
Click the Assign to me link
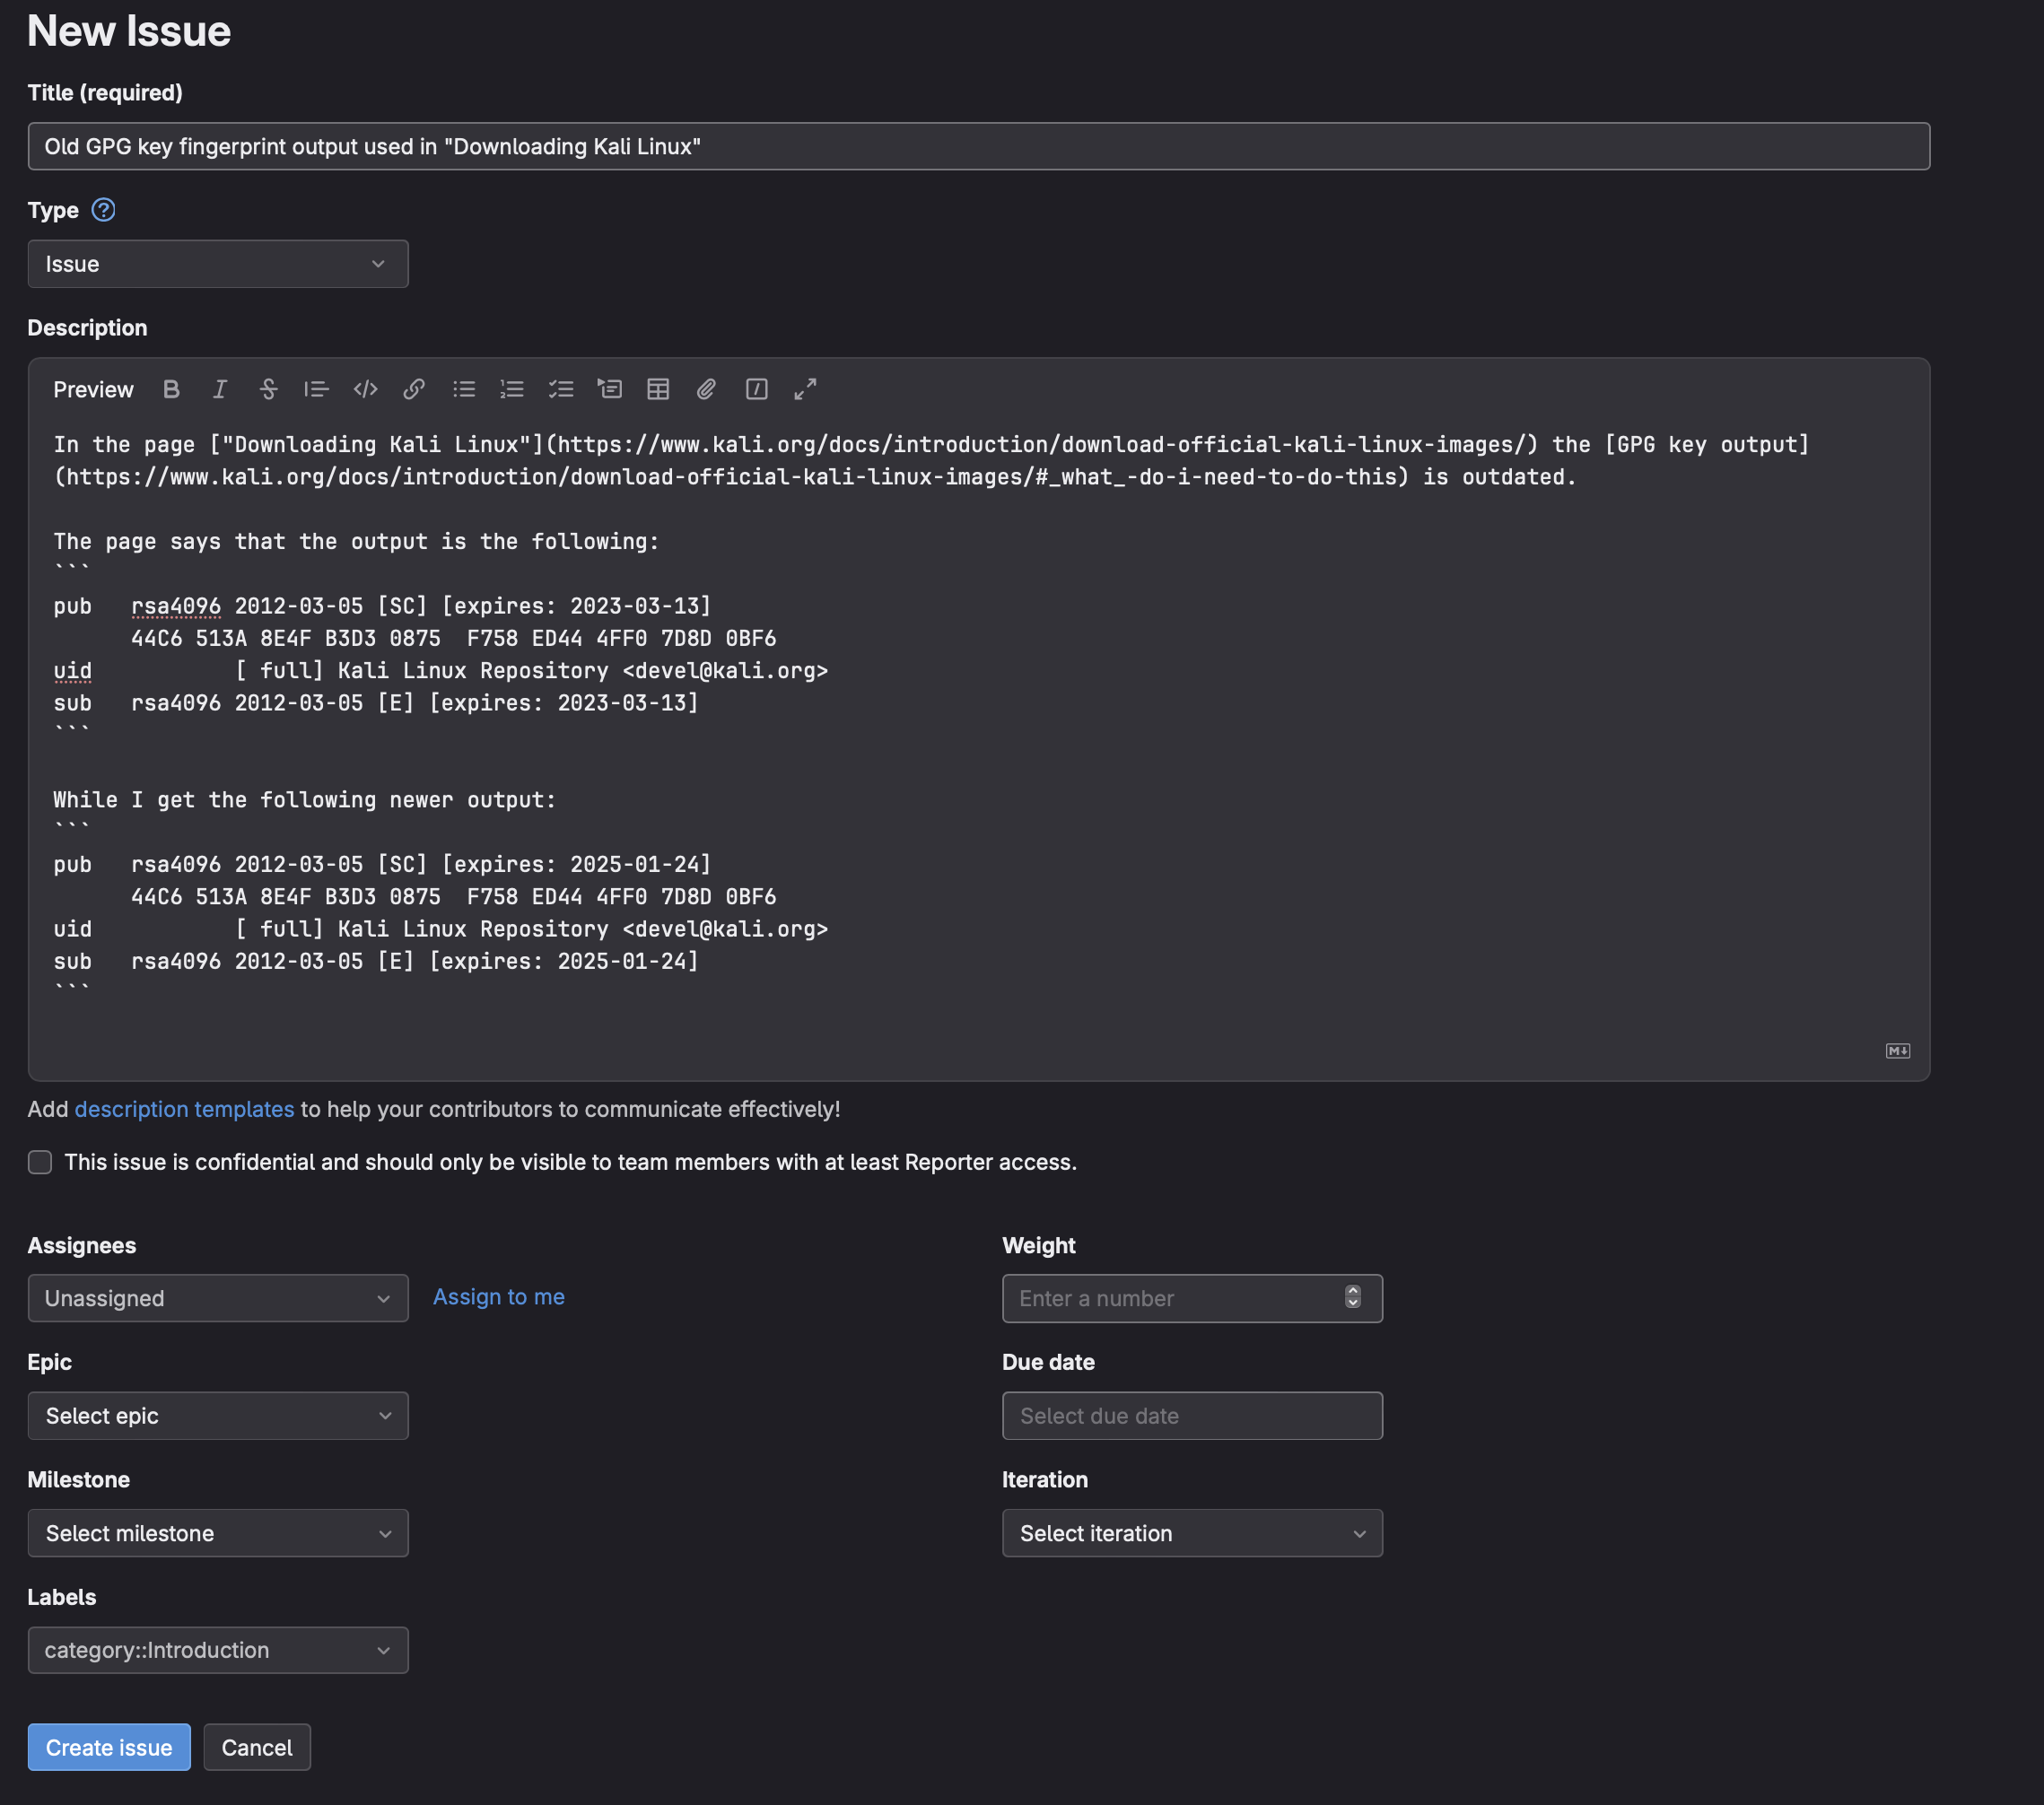point(498,1297)
